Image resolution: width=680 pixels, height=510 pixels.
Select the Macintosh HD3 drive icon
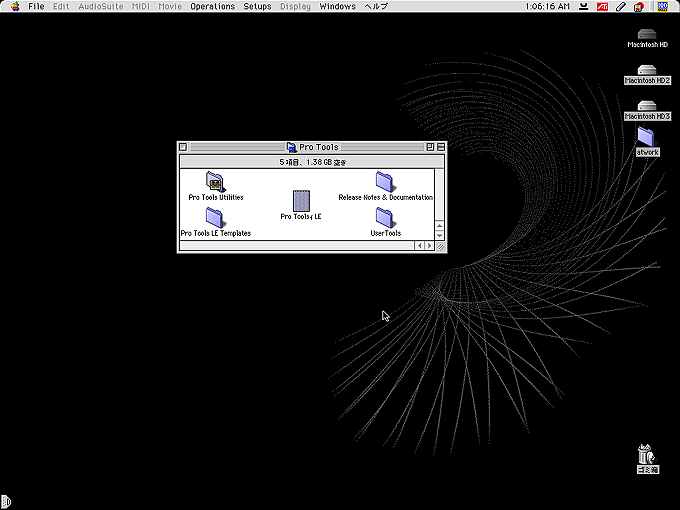coord(647,106)
